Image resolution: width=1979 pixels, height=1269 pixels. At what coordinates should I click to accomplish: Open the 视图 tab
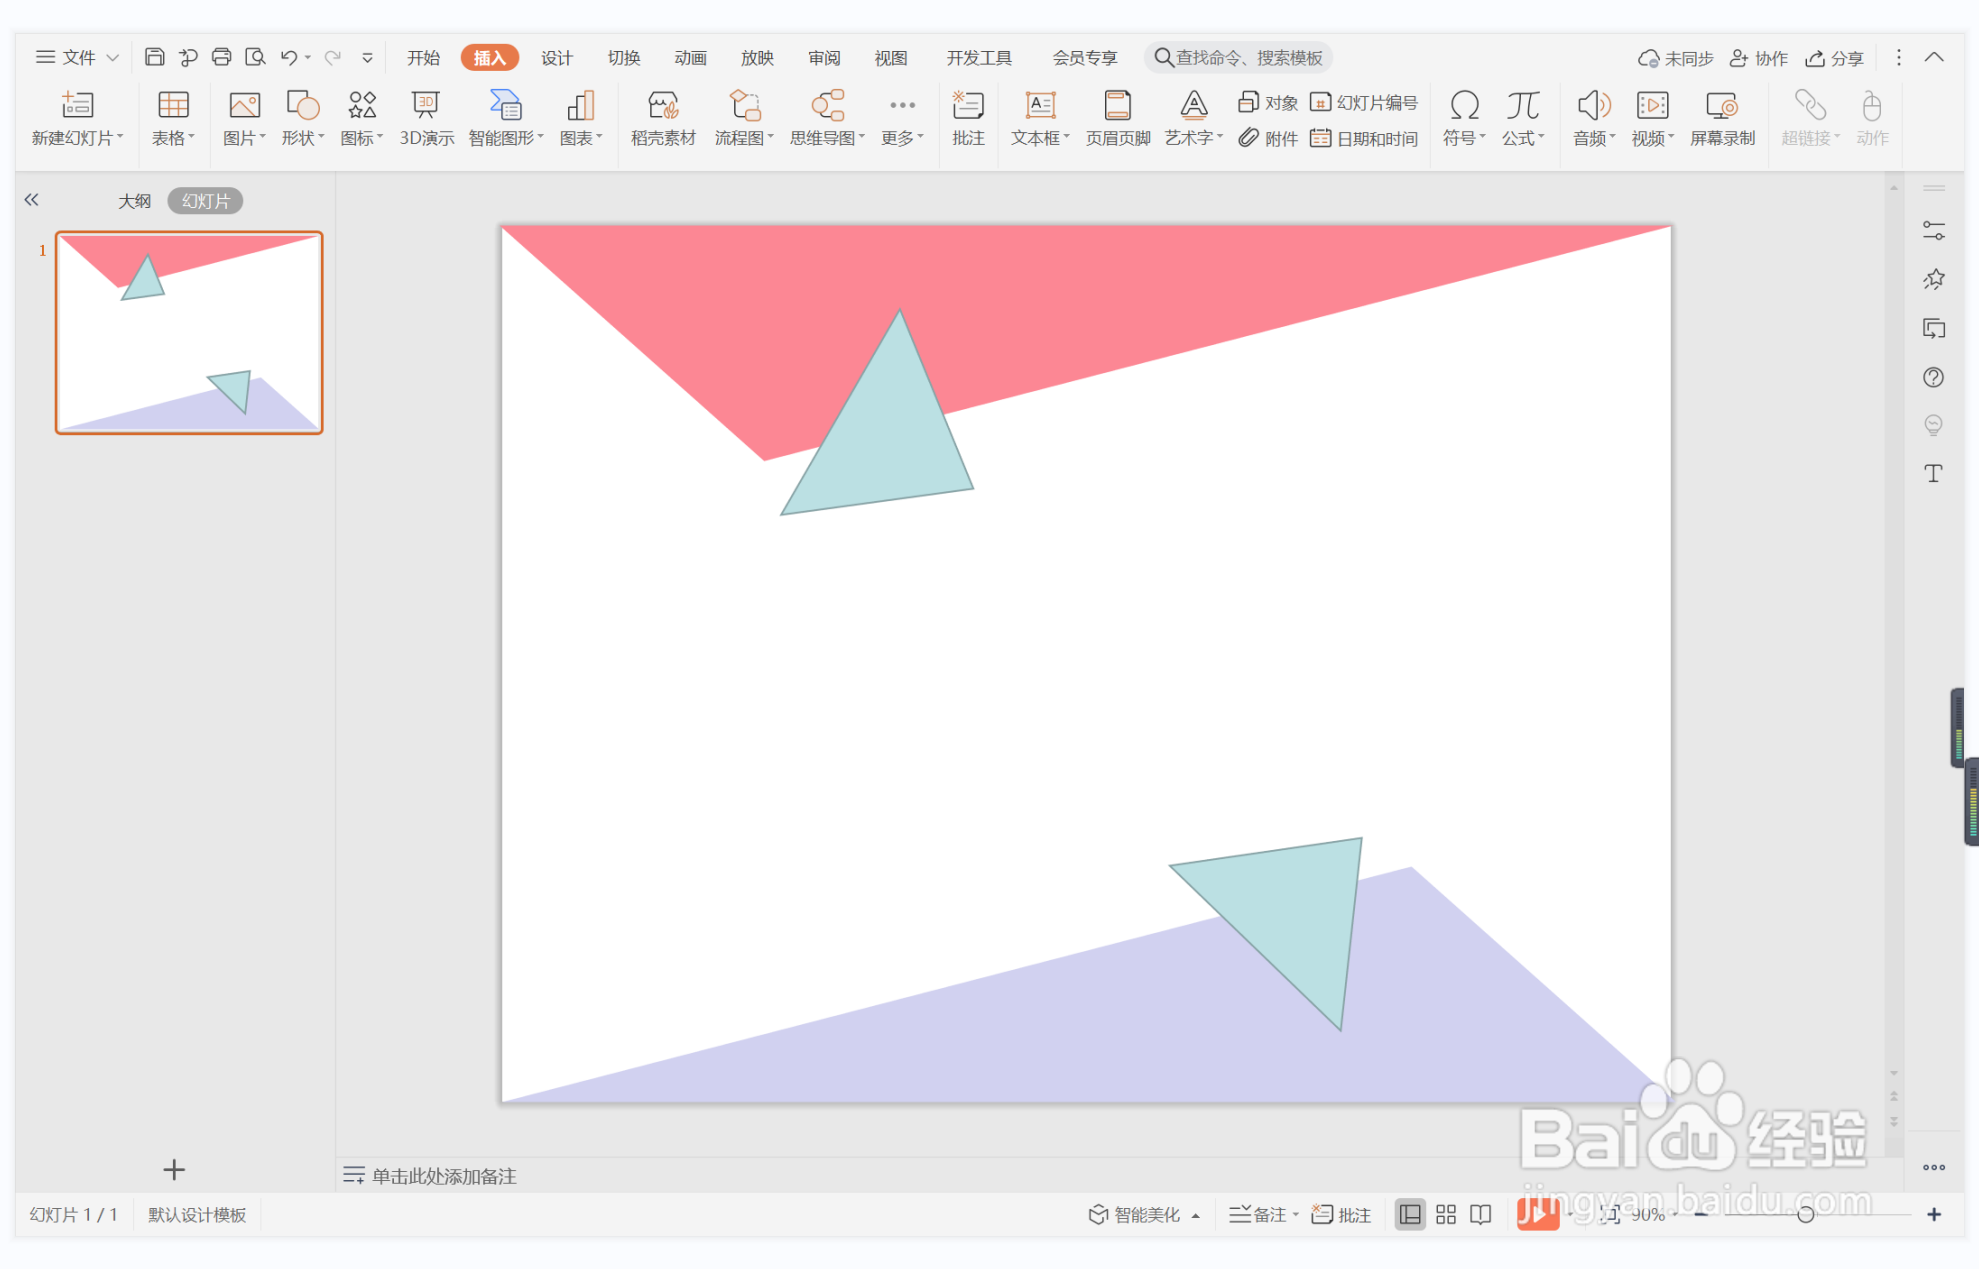point(890,58)
